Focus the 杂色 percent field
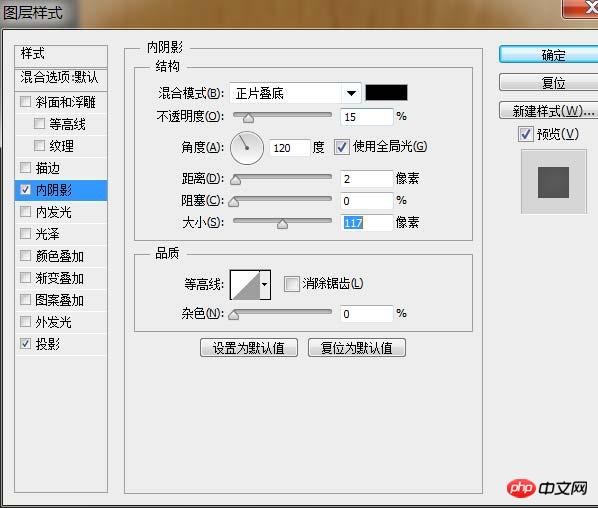The height and width of the screenshot is (508, 598). (367, 314)
